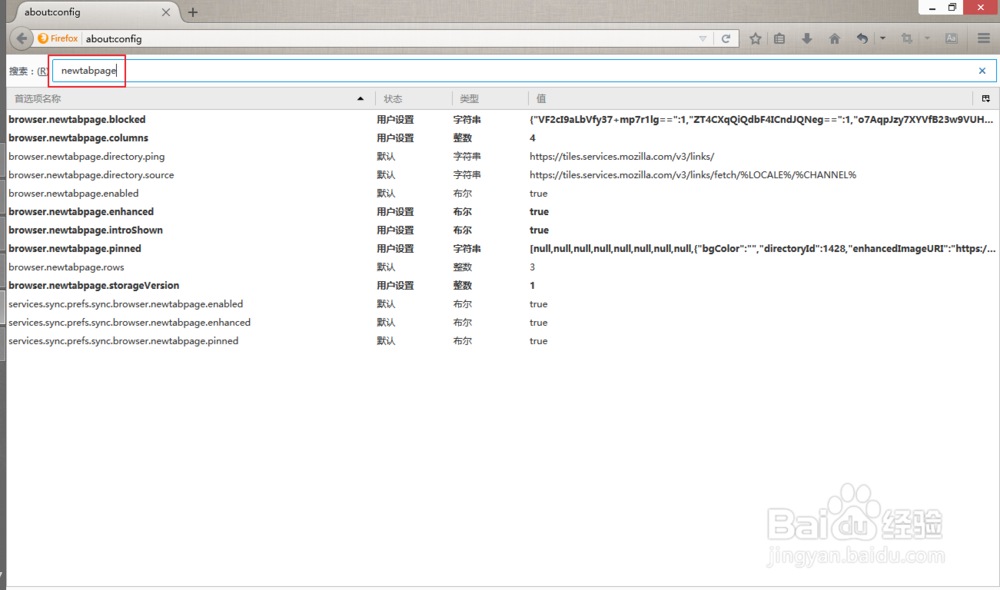Click the tiles.services.mozilla.com/v3/links/ ping URL value
Viewport: 1000px width, 590px height.
point(622,156)
